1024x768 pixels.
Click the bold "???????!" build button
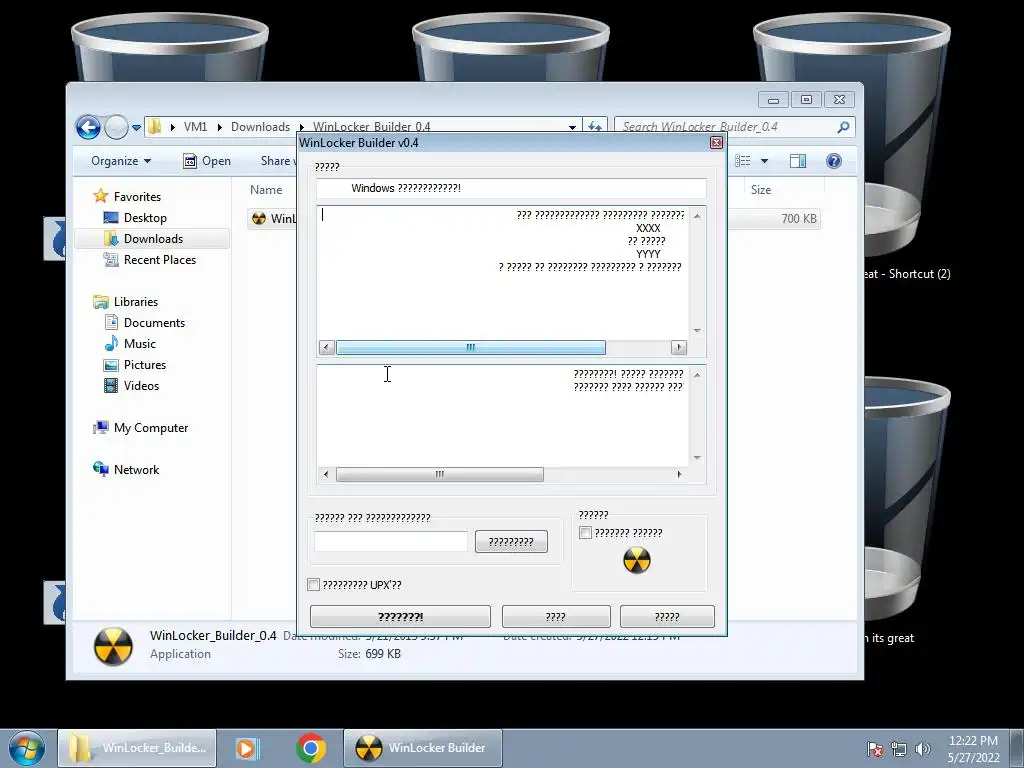pyautogui.click(x=400, y=616)
